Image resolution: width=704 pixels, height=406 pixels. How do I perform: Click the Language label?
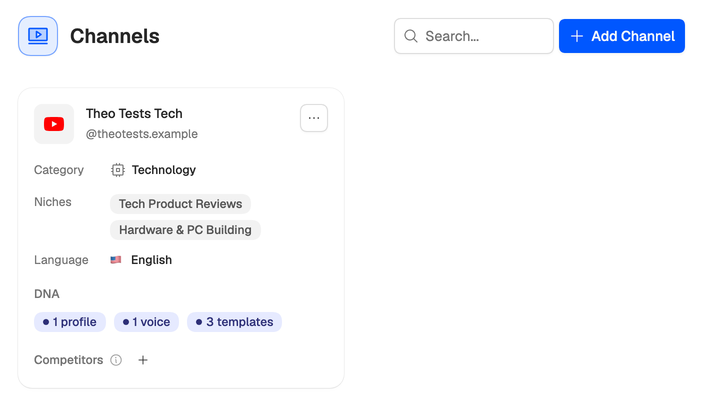pos(61,260)
